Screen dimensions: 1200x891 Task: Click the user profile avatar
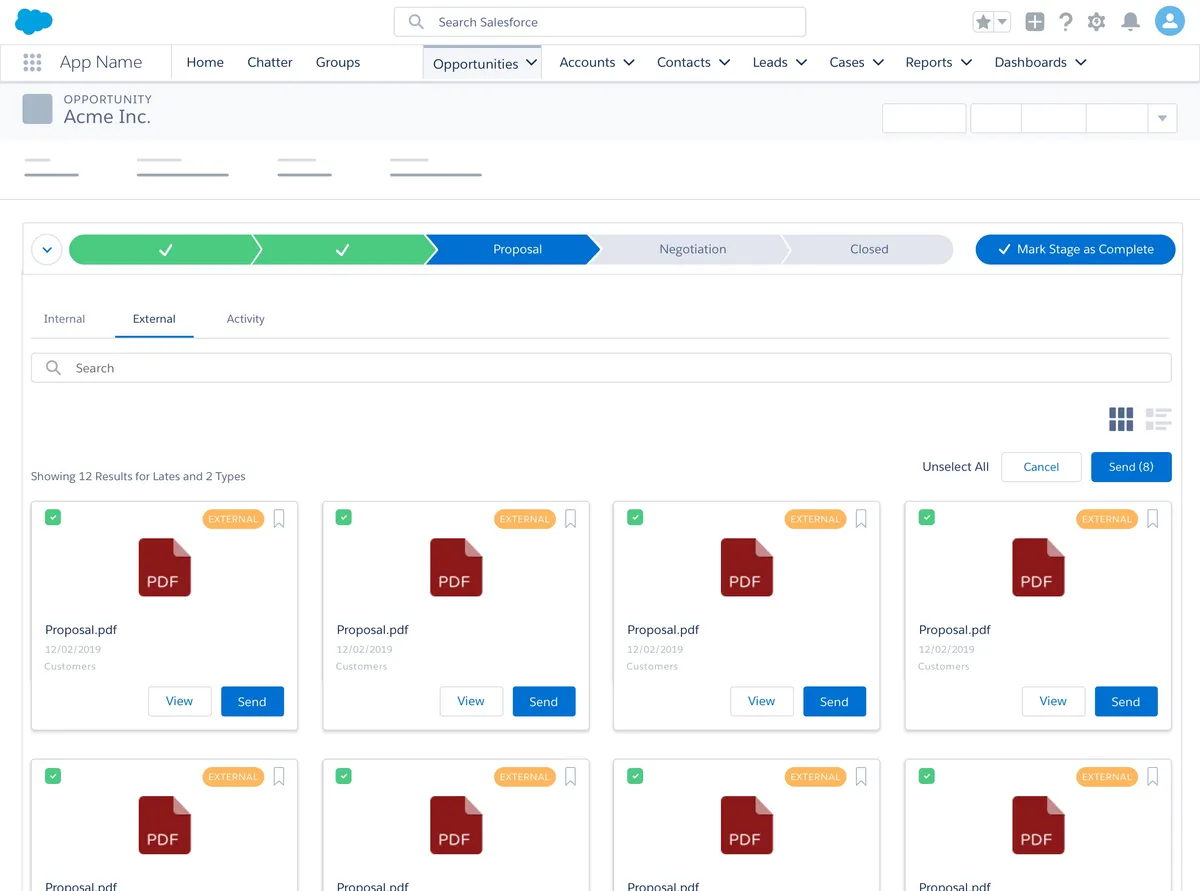click(x=1170, y=21)
